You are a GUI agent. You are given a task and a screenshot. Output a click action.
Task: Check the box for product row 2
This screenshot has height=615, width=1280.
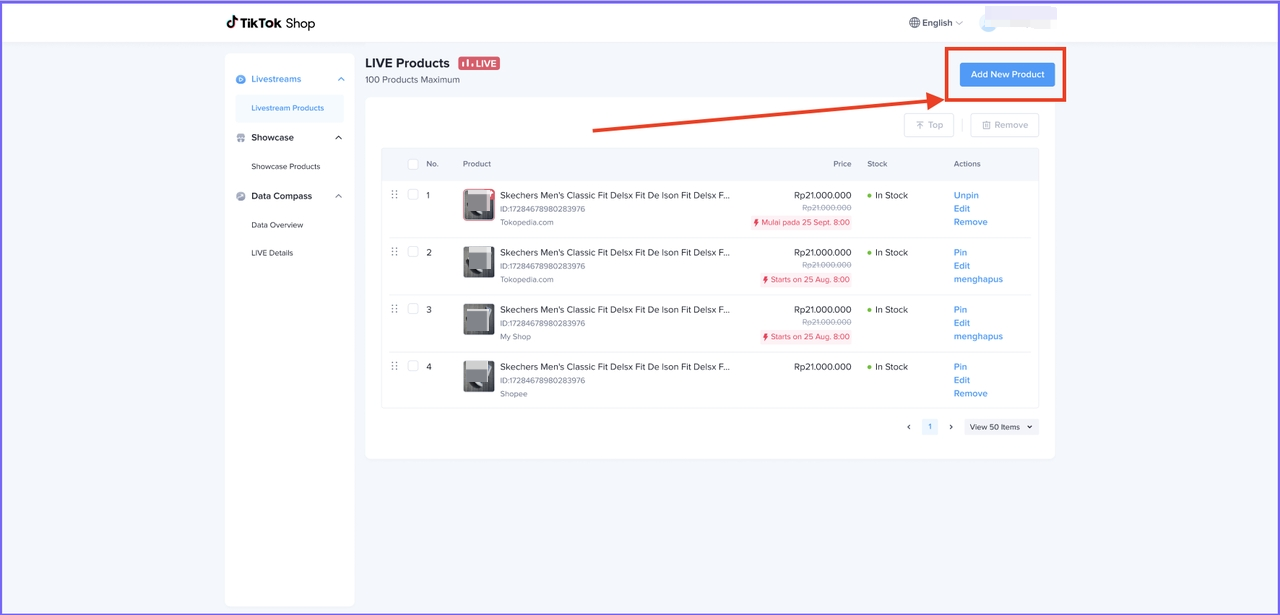click(x=413, y=252)
